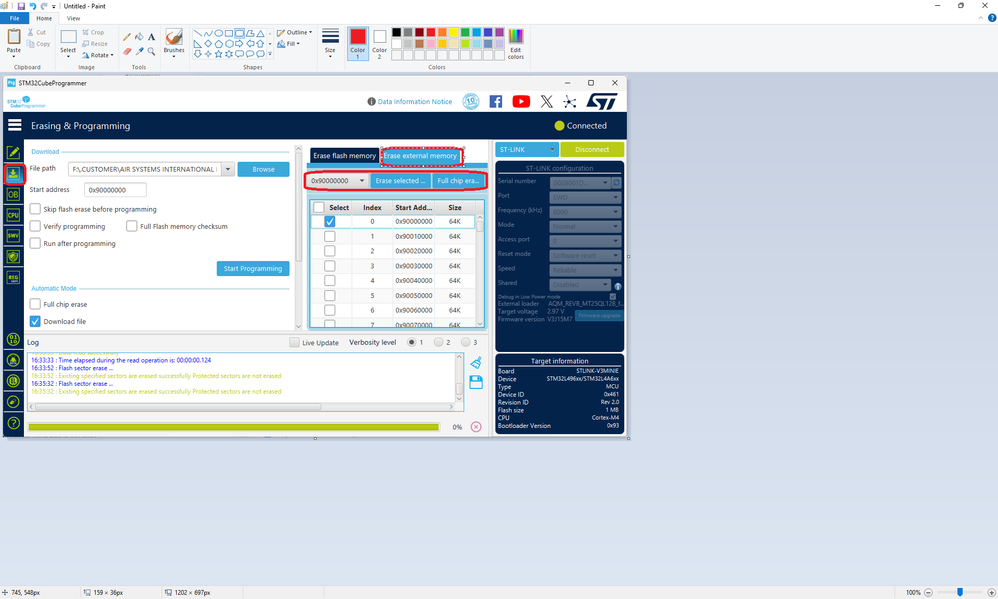Open the Erasing & Programming download icon
998x599 pixels.
pyautogui.click(x=13, y=174)
